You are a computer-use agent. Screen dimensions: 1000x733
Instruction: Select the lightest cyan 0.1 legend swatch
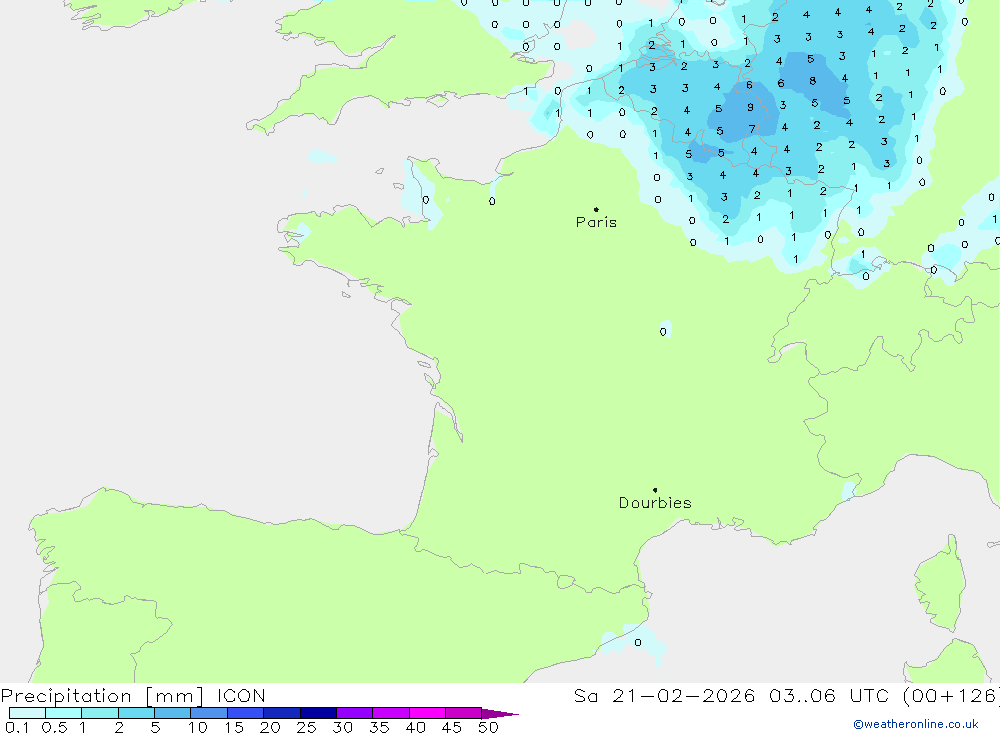[27, 713]
